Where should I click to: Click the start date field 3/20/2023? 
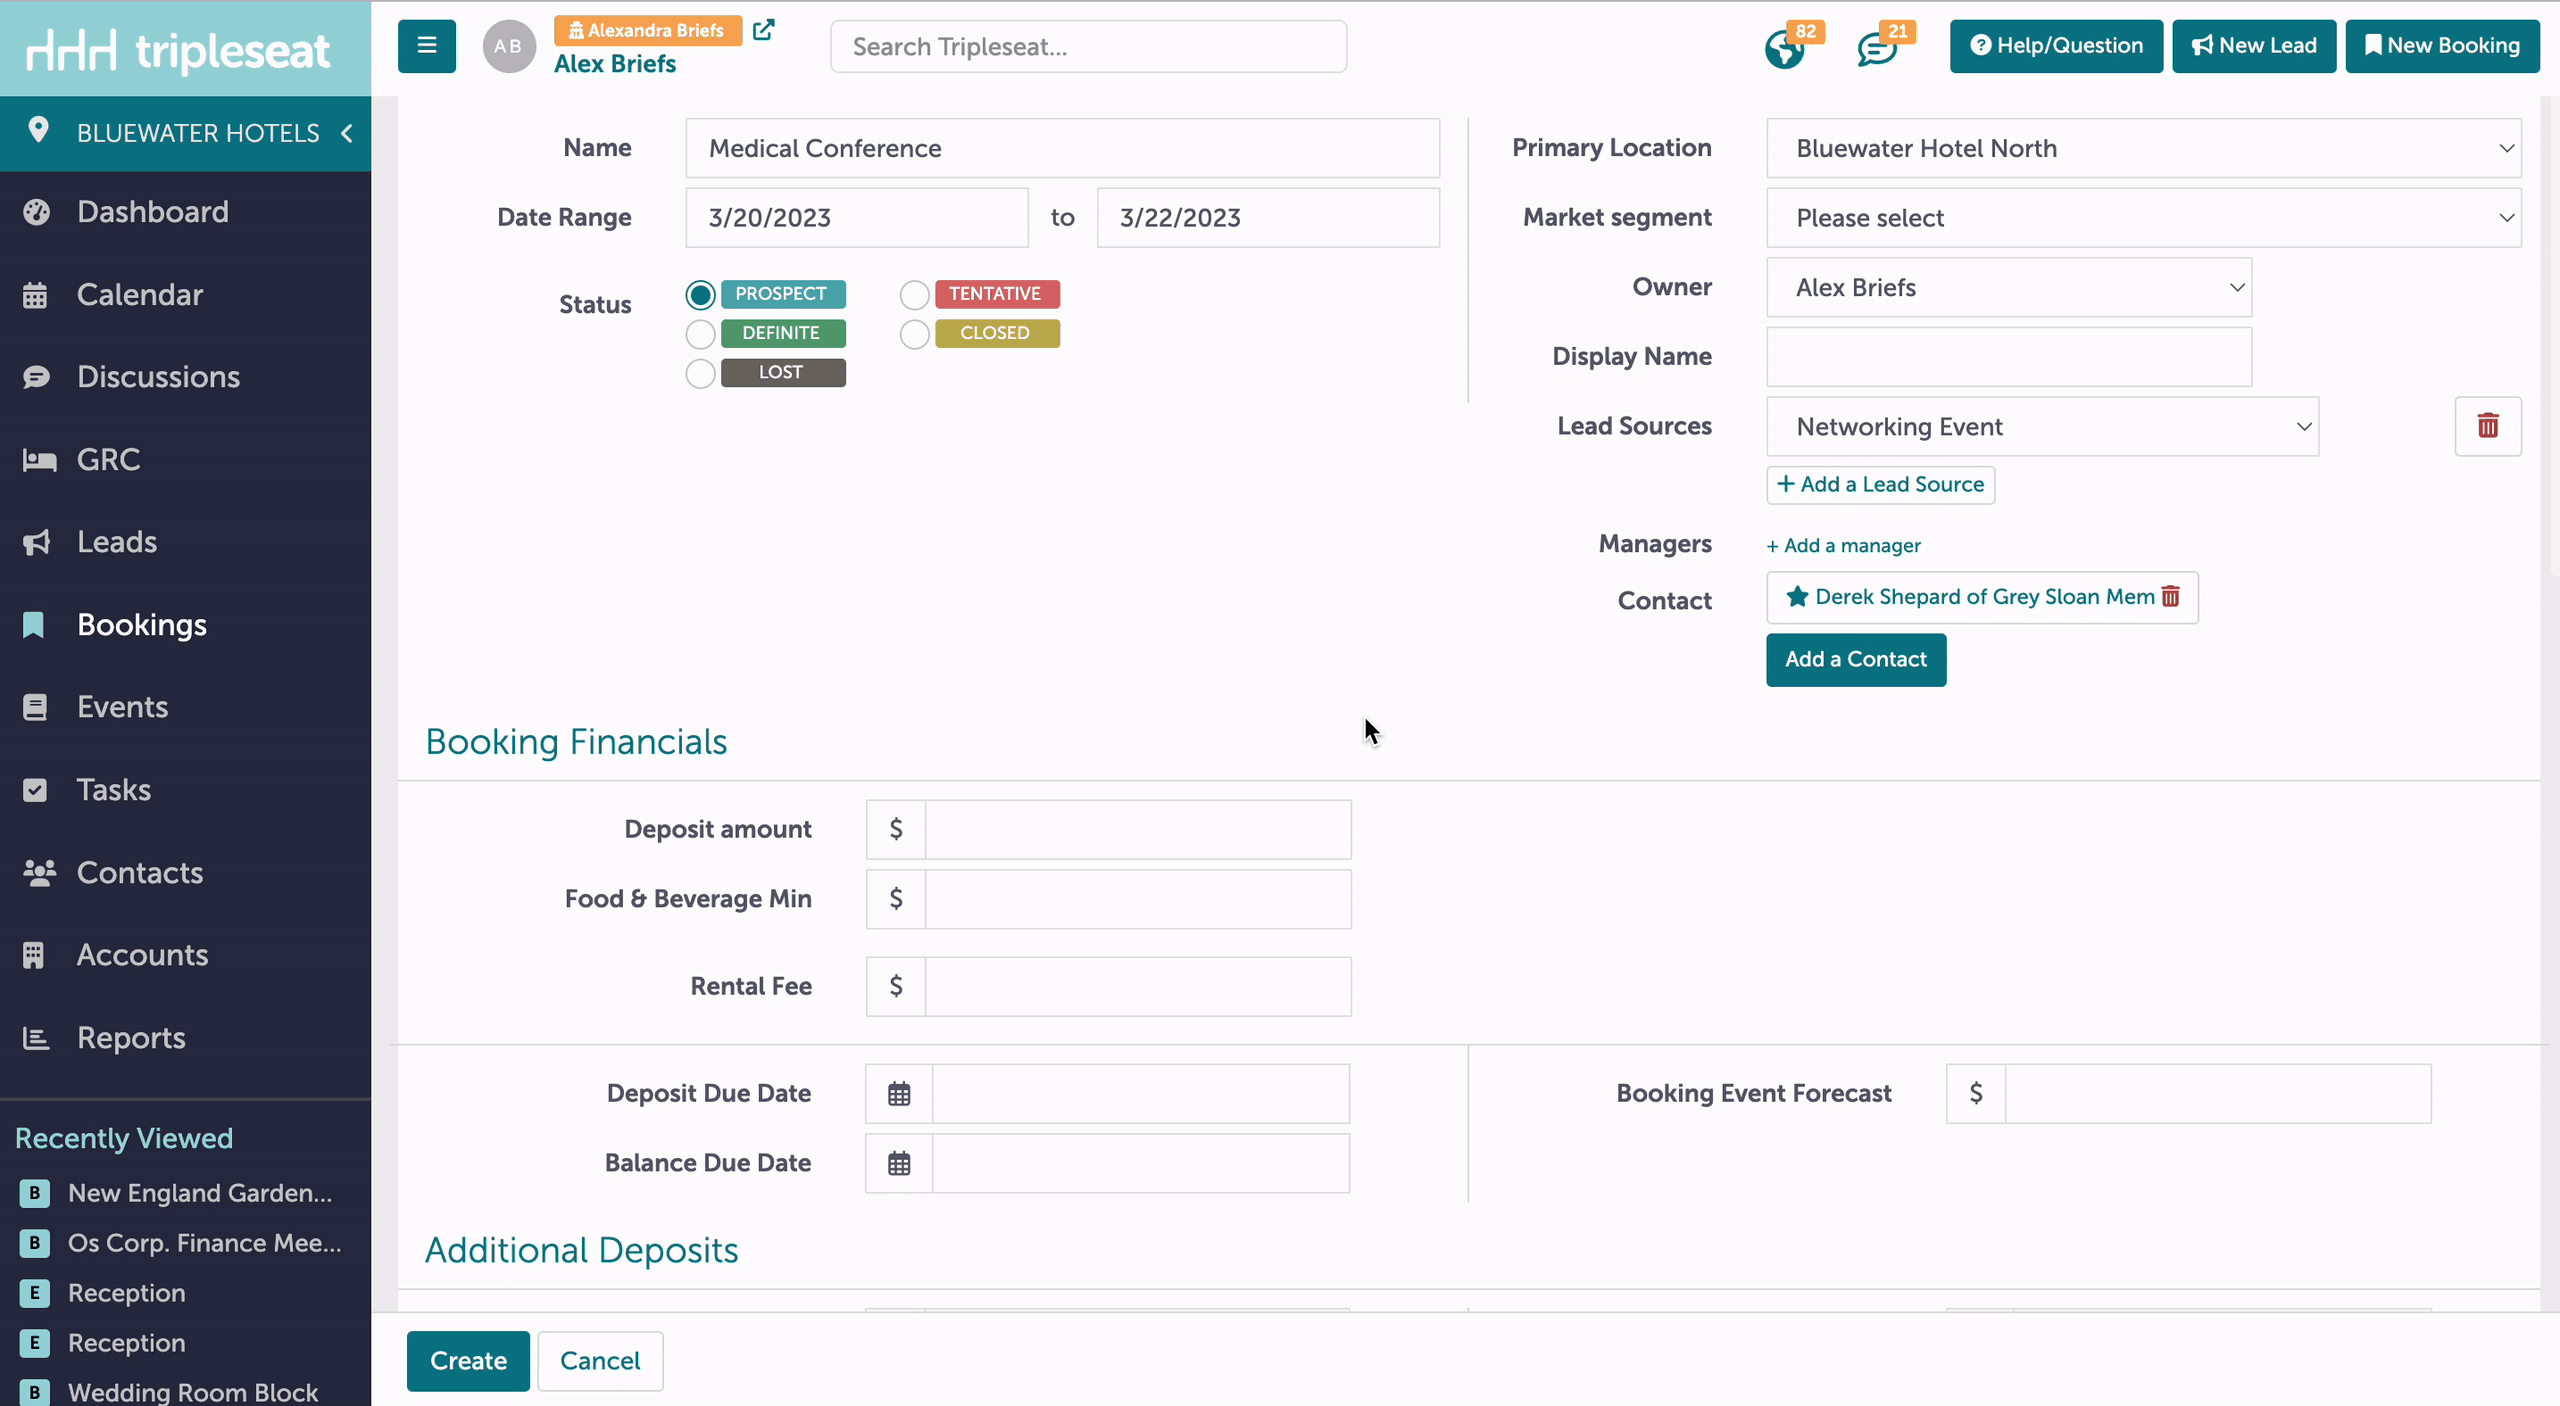(x=856, y=218)
